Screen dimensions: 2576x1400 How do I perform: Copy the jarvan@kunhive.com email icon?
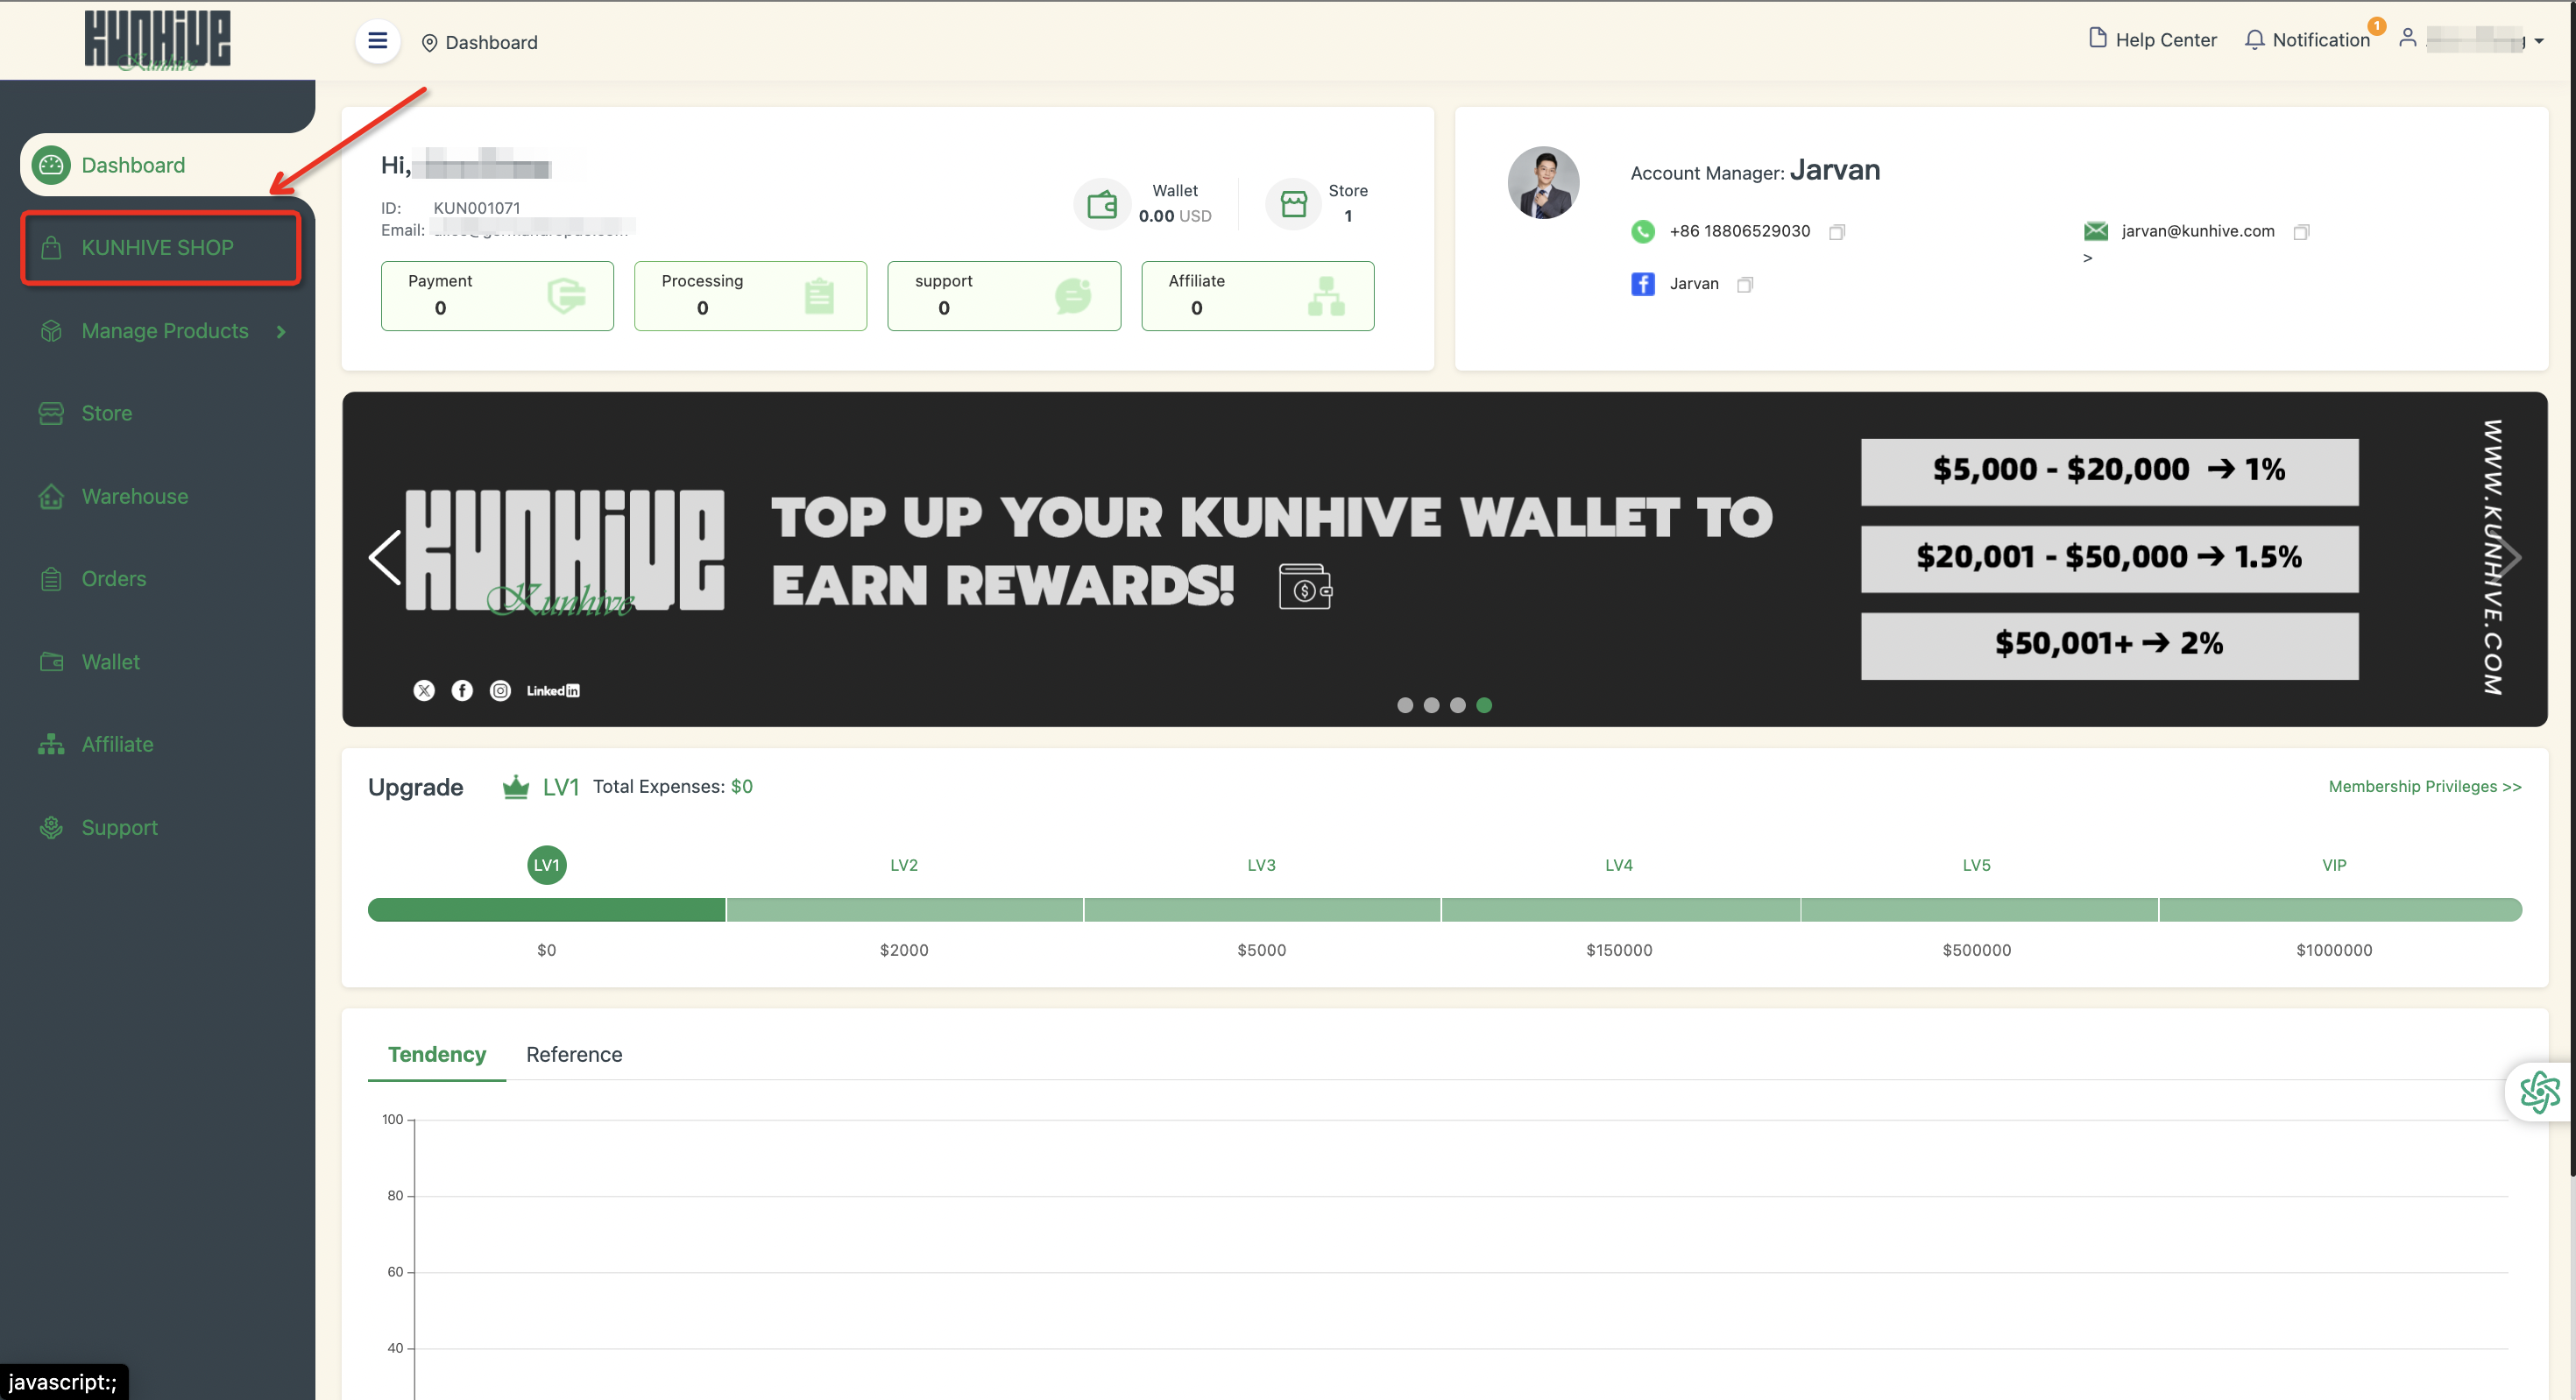2300,232
